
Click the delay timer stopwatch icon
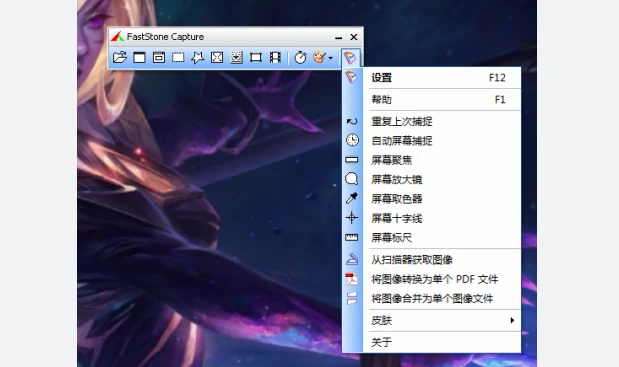[300, 58]
